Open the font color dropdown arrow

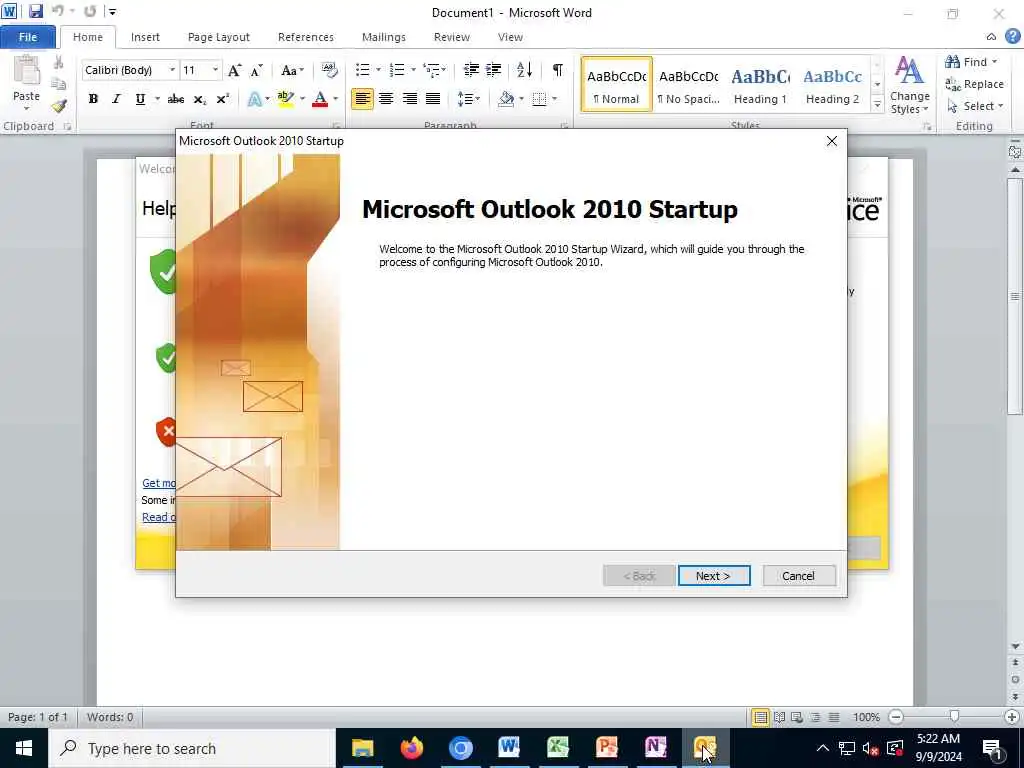point(336,99)
